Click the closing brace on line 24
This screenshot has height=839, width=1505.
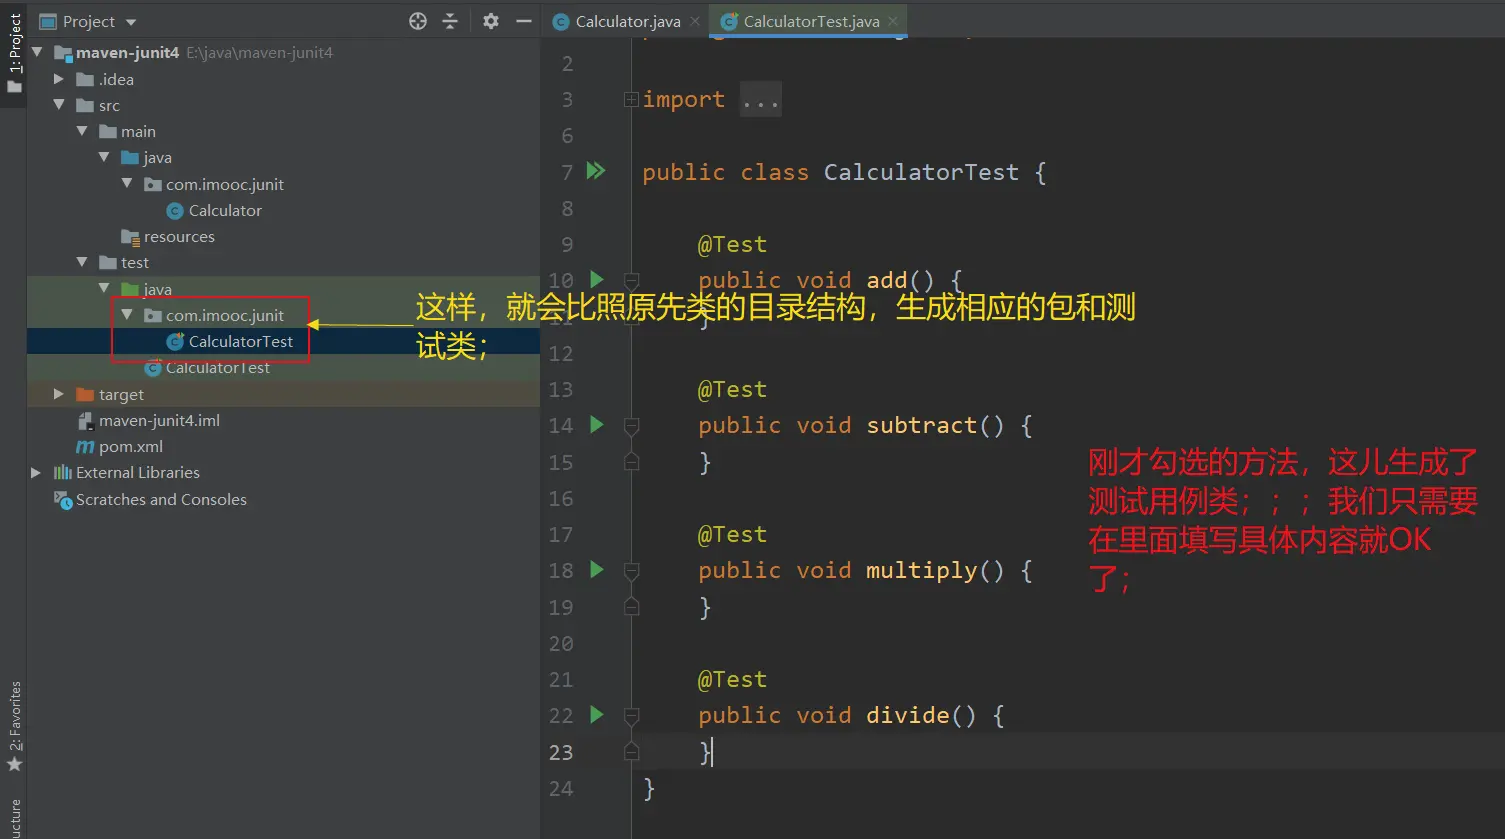tap(649, 788)
